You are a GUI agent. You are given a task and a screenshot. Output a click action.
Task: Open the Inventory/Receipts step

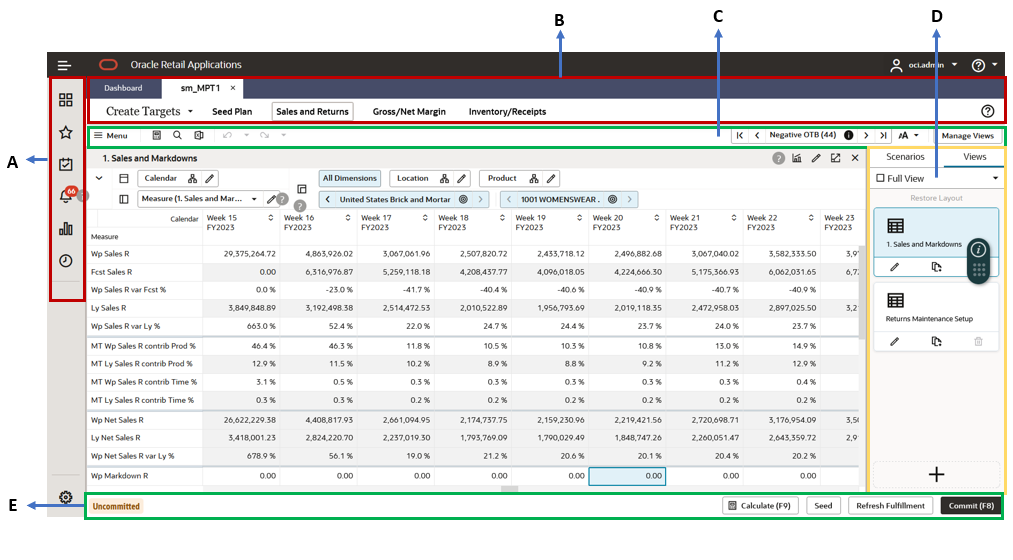[507, 112]
